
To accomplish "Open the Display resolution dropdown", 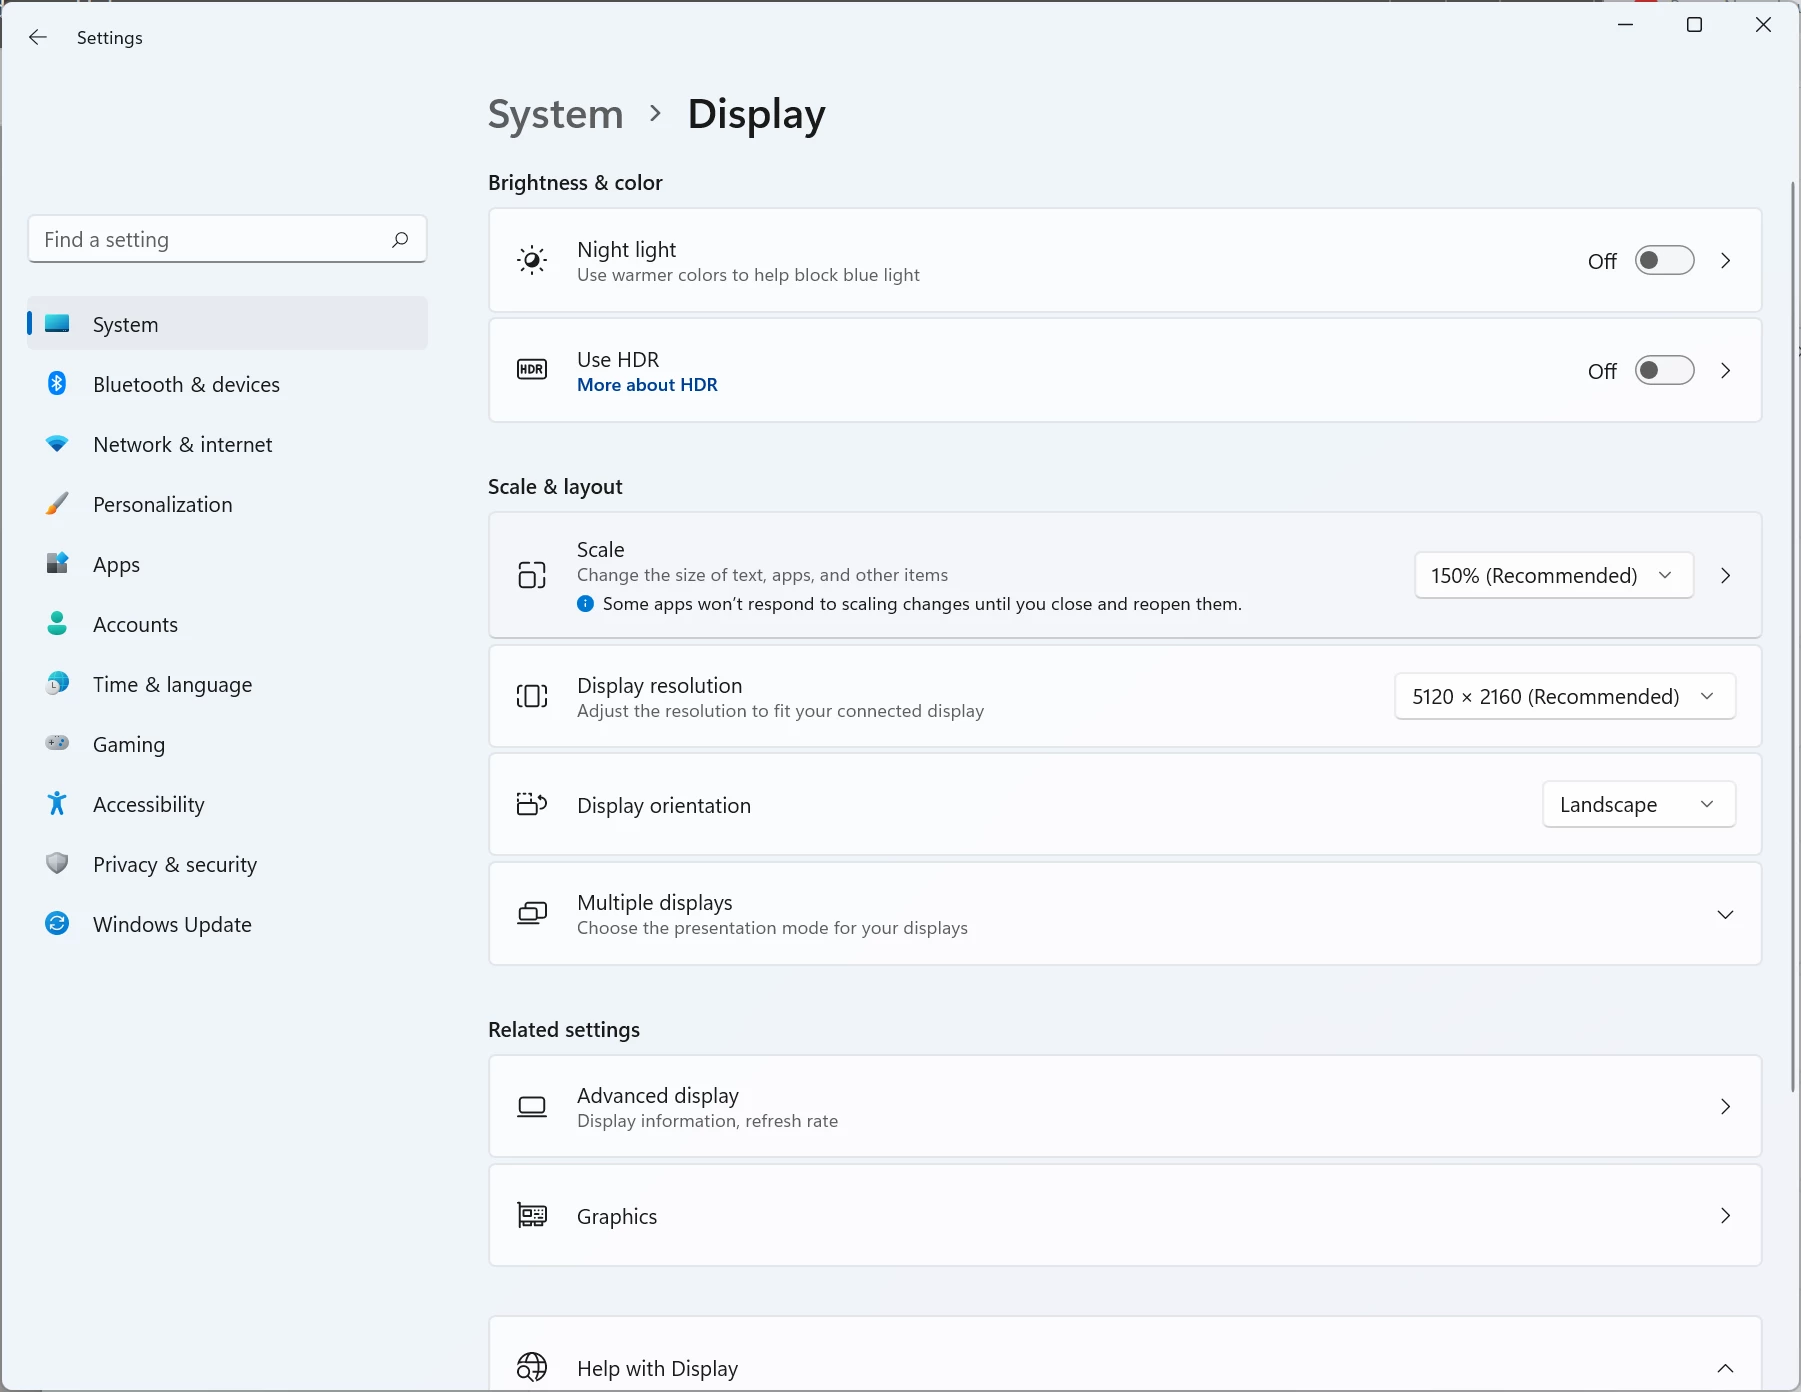I will tap(1565, 697).
